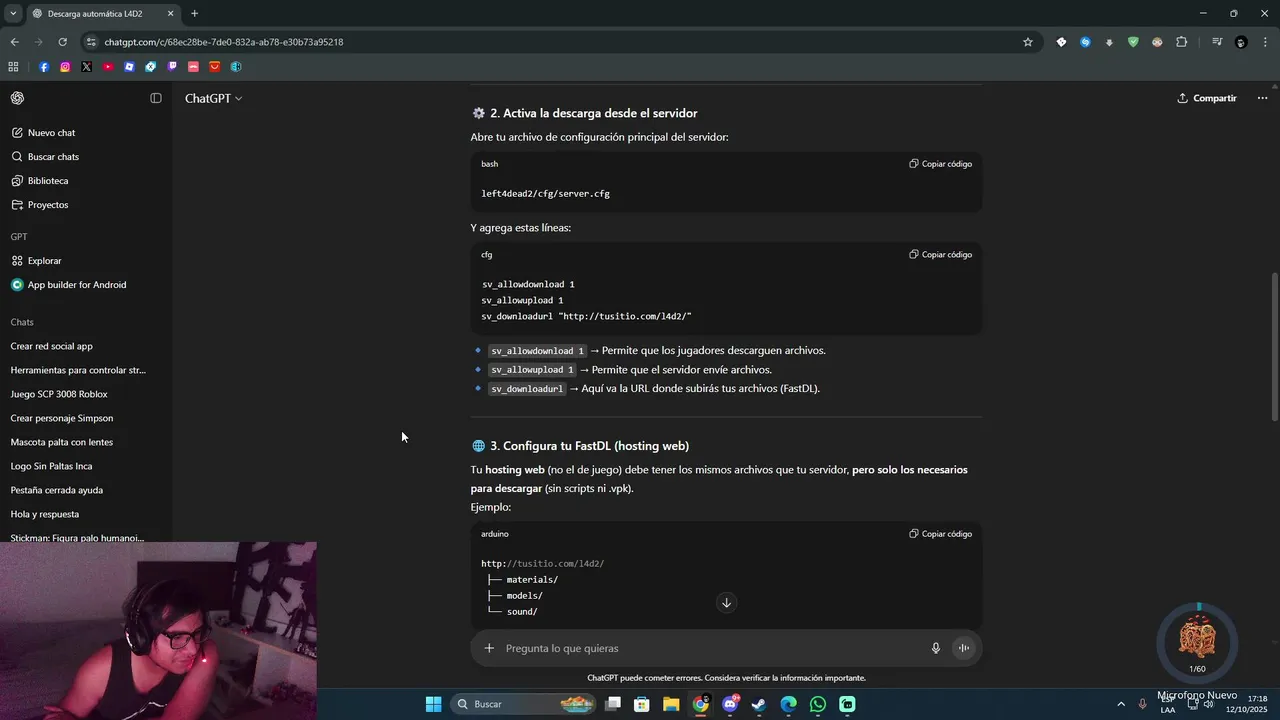Viewport: 1280px width, 720px height.
Task: Open the Chrome profile avatar
Action: [x=1241, y=42]
